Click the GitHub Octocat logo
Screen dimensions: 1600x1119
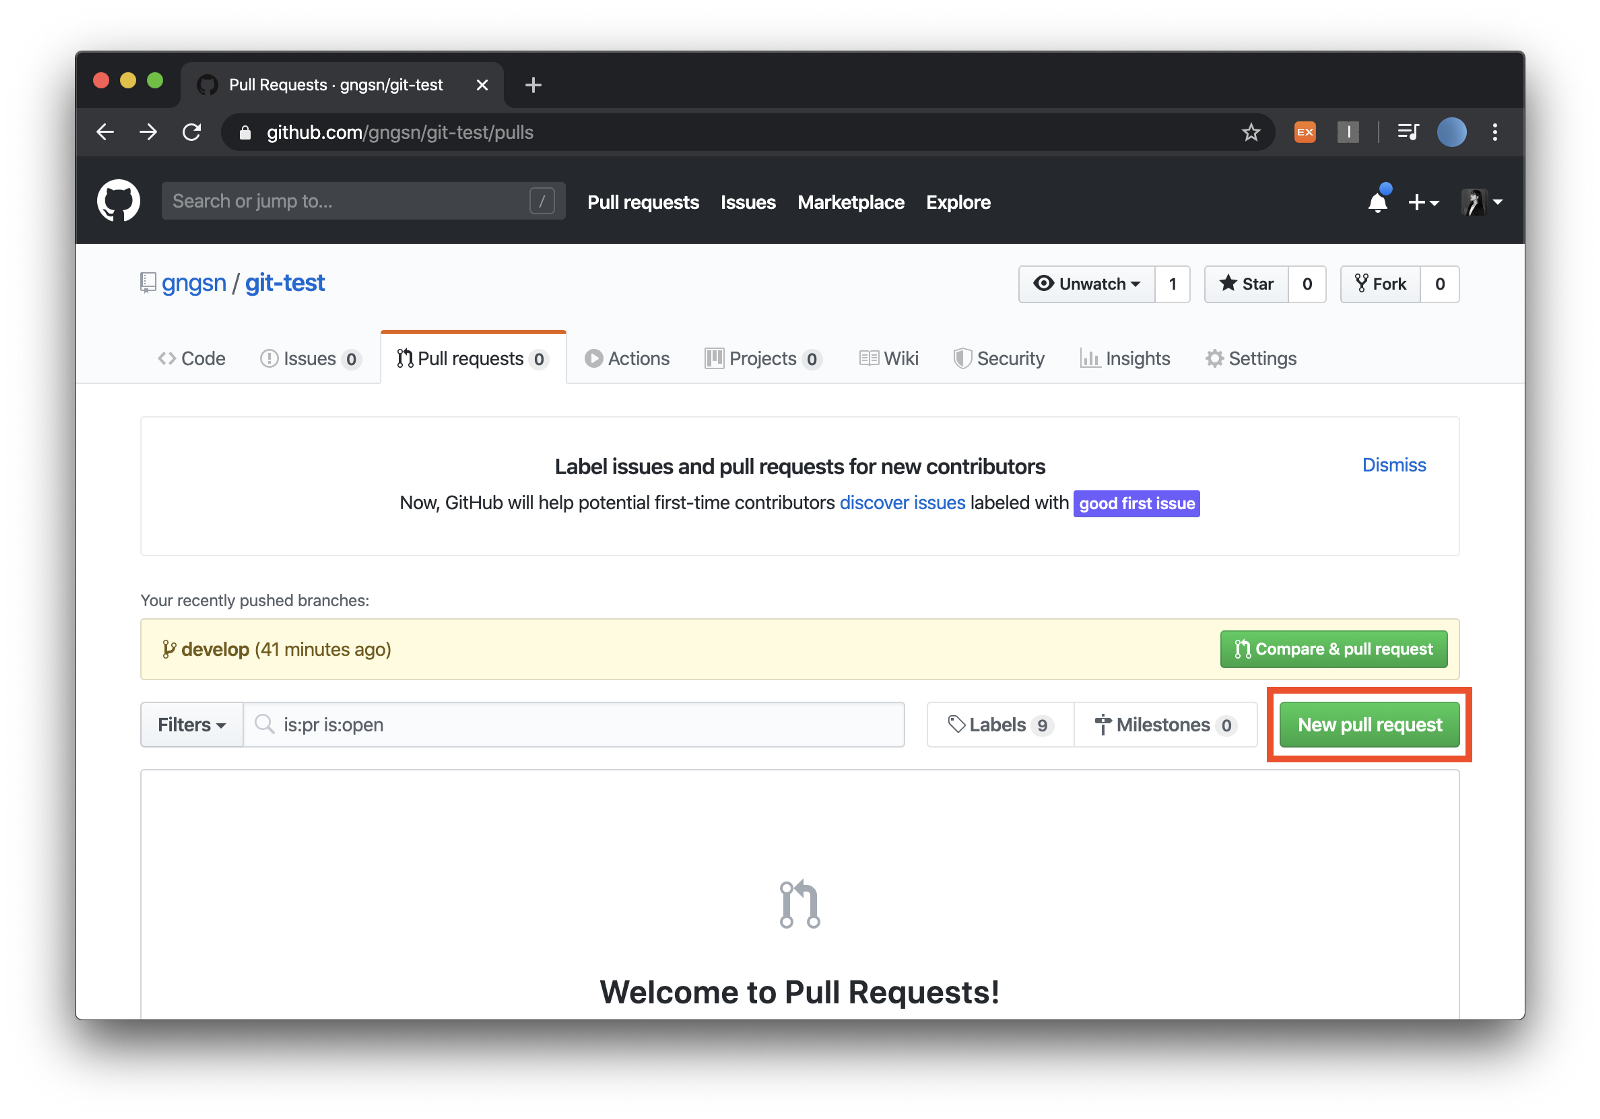(x=118, y=201)
